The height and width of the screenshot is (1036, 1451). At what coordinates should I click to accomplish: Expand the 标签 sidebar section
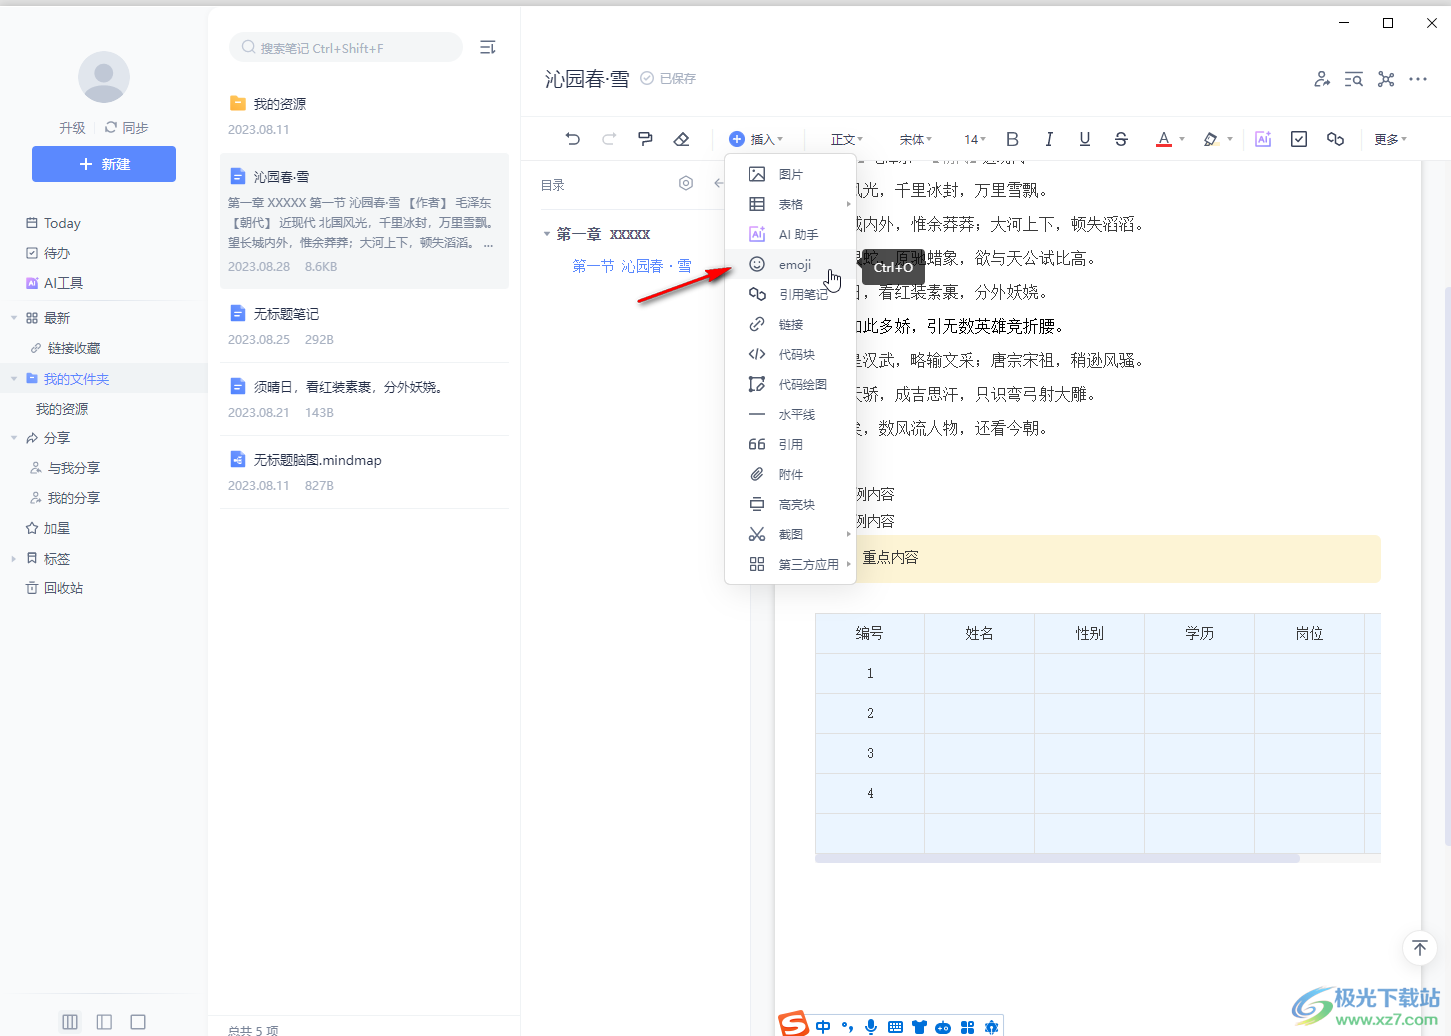pos(14,559)
